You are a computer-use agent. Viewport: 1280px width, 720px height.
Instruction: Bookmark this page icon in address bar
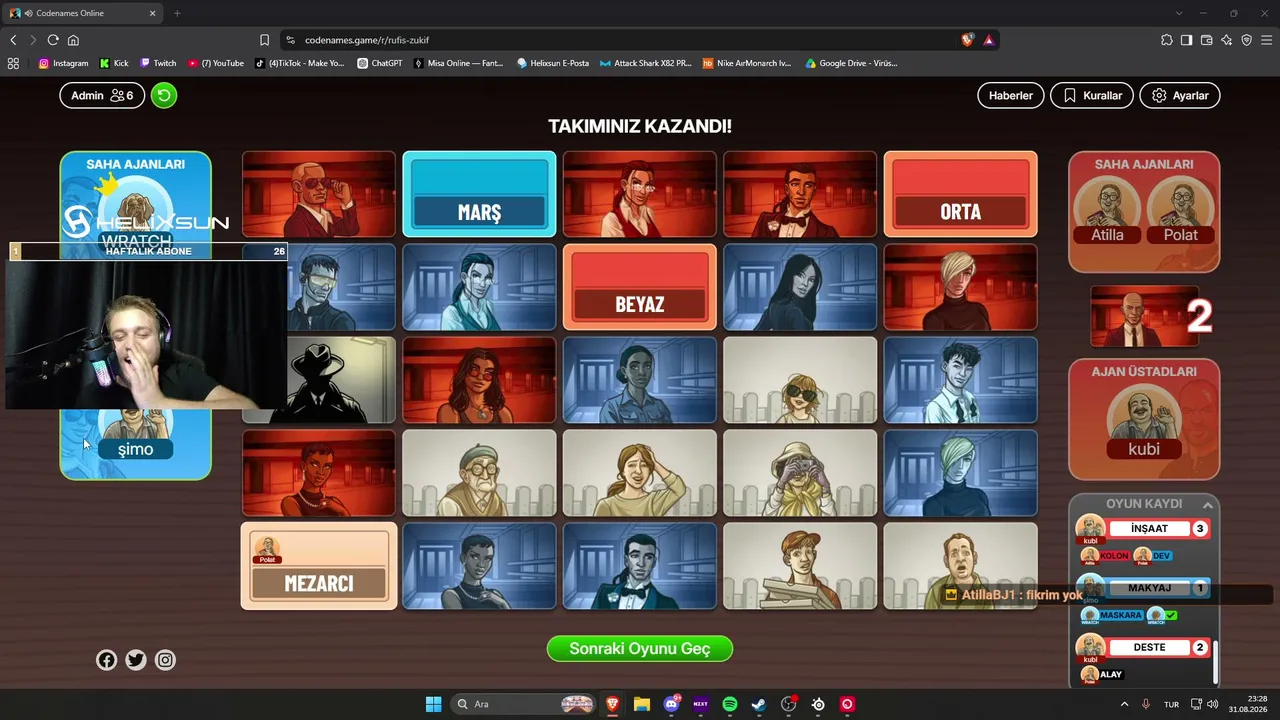(264, 40)
